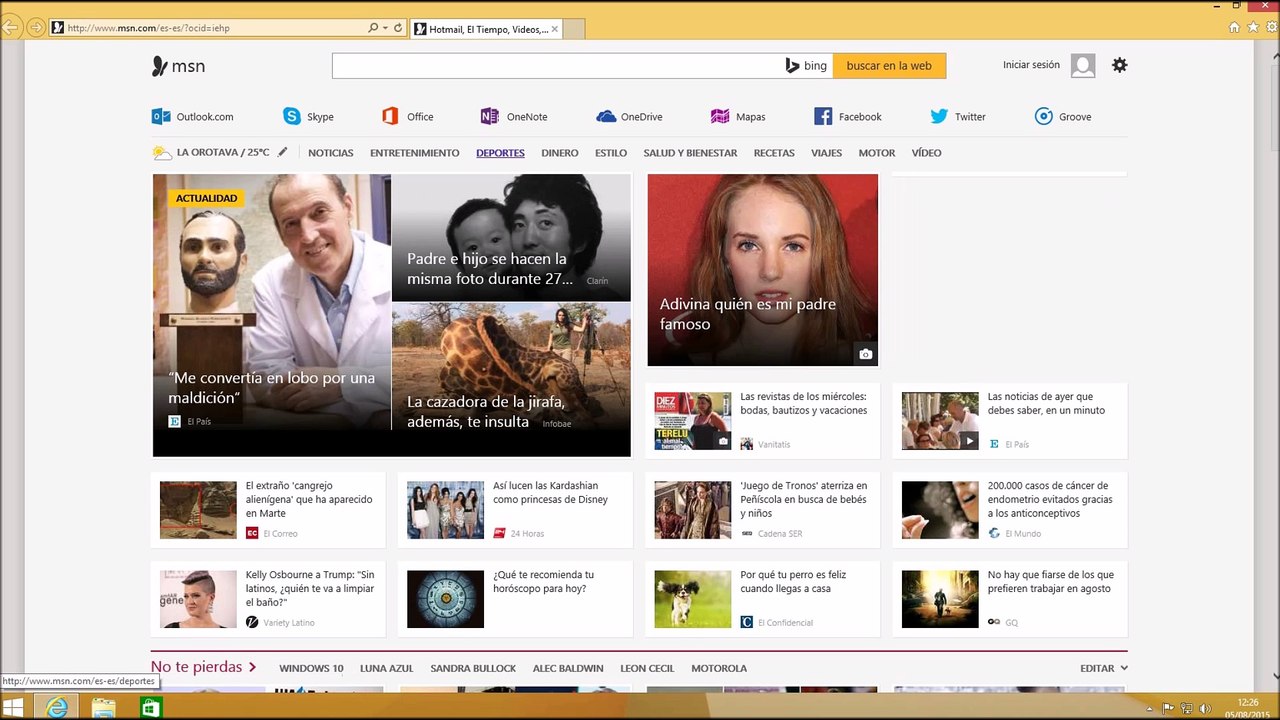Click the volume speaker in system tray
Image resolution: width=1280 pixels, height=720 pixels.
pyautogui.click(x=1204, y=709)
